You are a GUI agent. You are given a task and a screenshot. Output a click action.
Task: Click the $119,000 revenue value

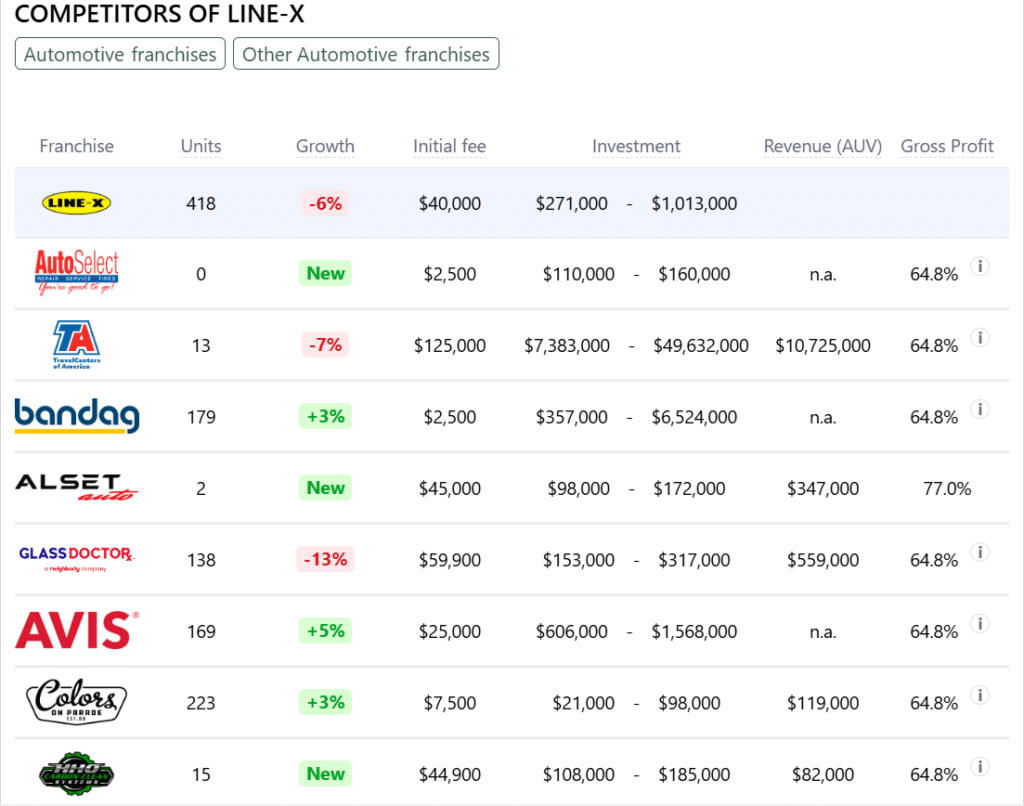[x=823, y=703]
